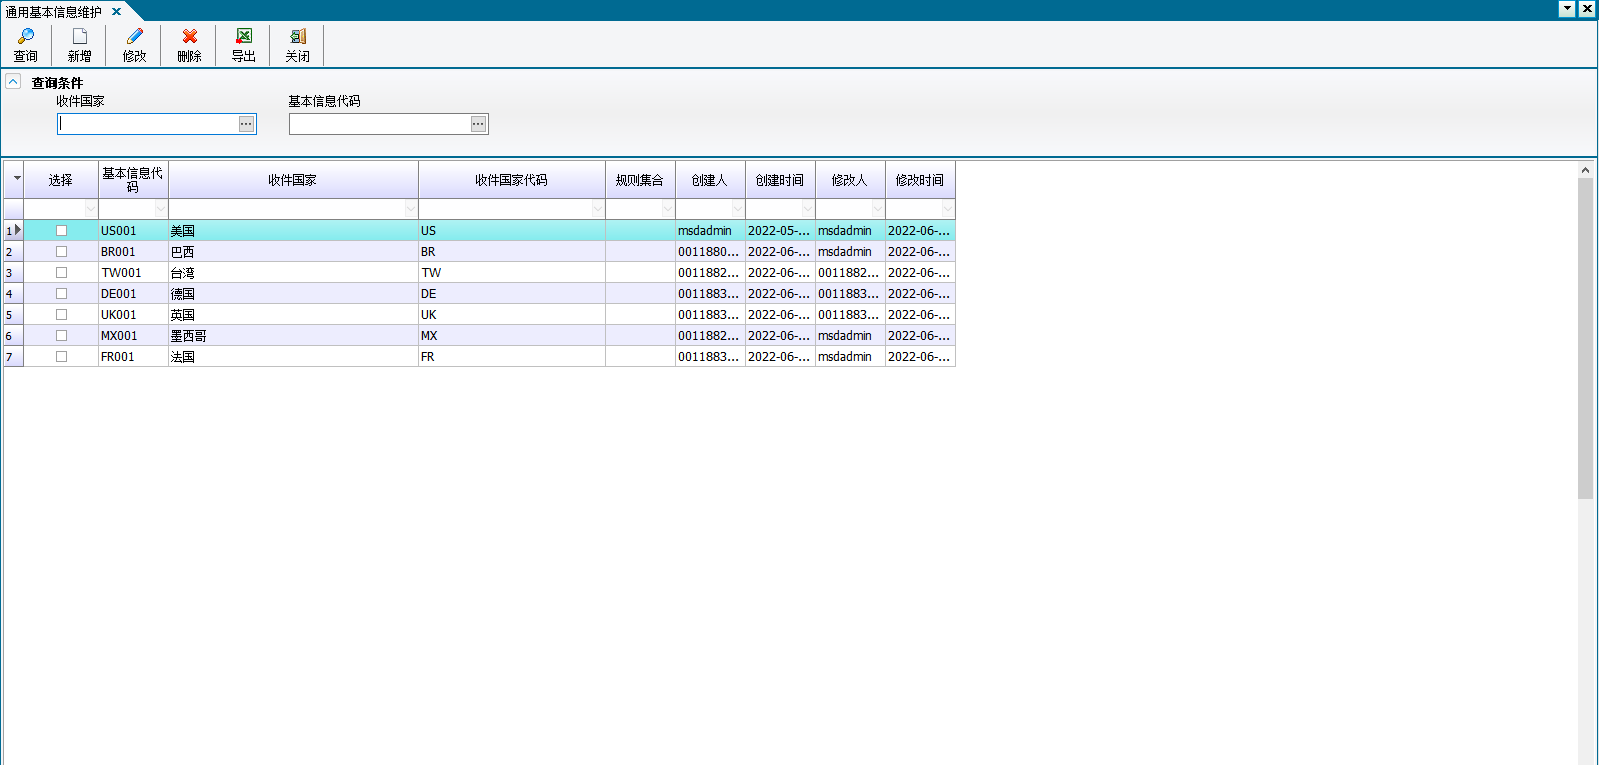Image resolution: width=1599 pixels, height=765 pixels.
Task: Click creation date 2022-05 cell in US001 row
Action: pos(780,231)
